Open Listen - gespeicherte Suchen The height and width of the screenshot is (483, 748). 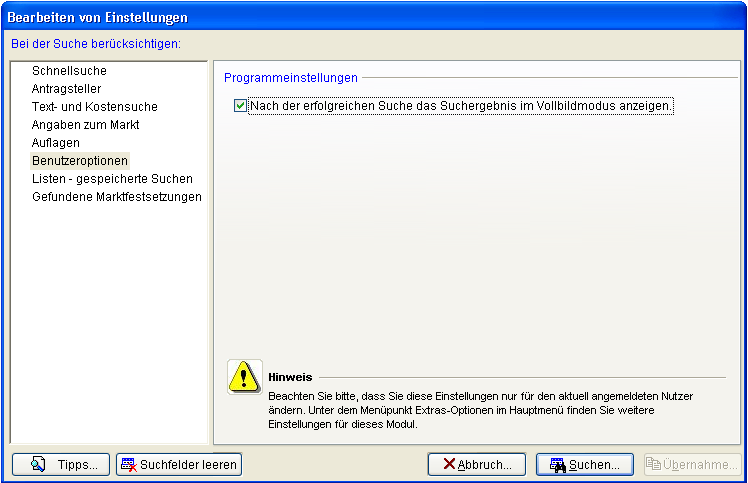click(x=112, y=179)
